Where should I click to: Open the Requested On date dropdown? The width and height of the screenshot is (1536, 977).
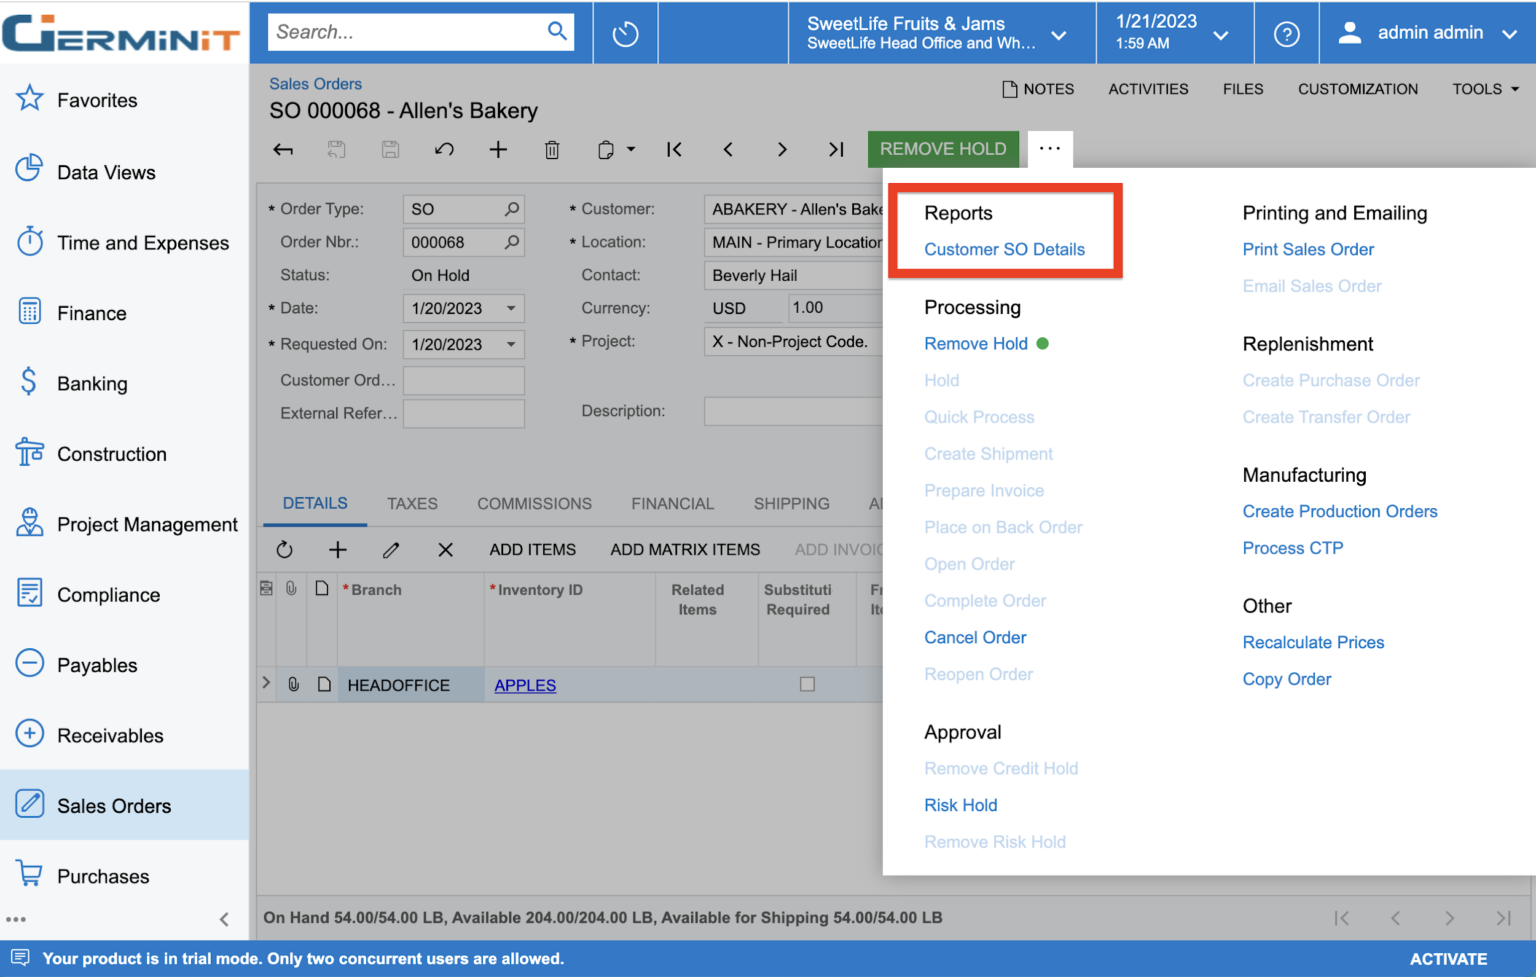511,344
